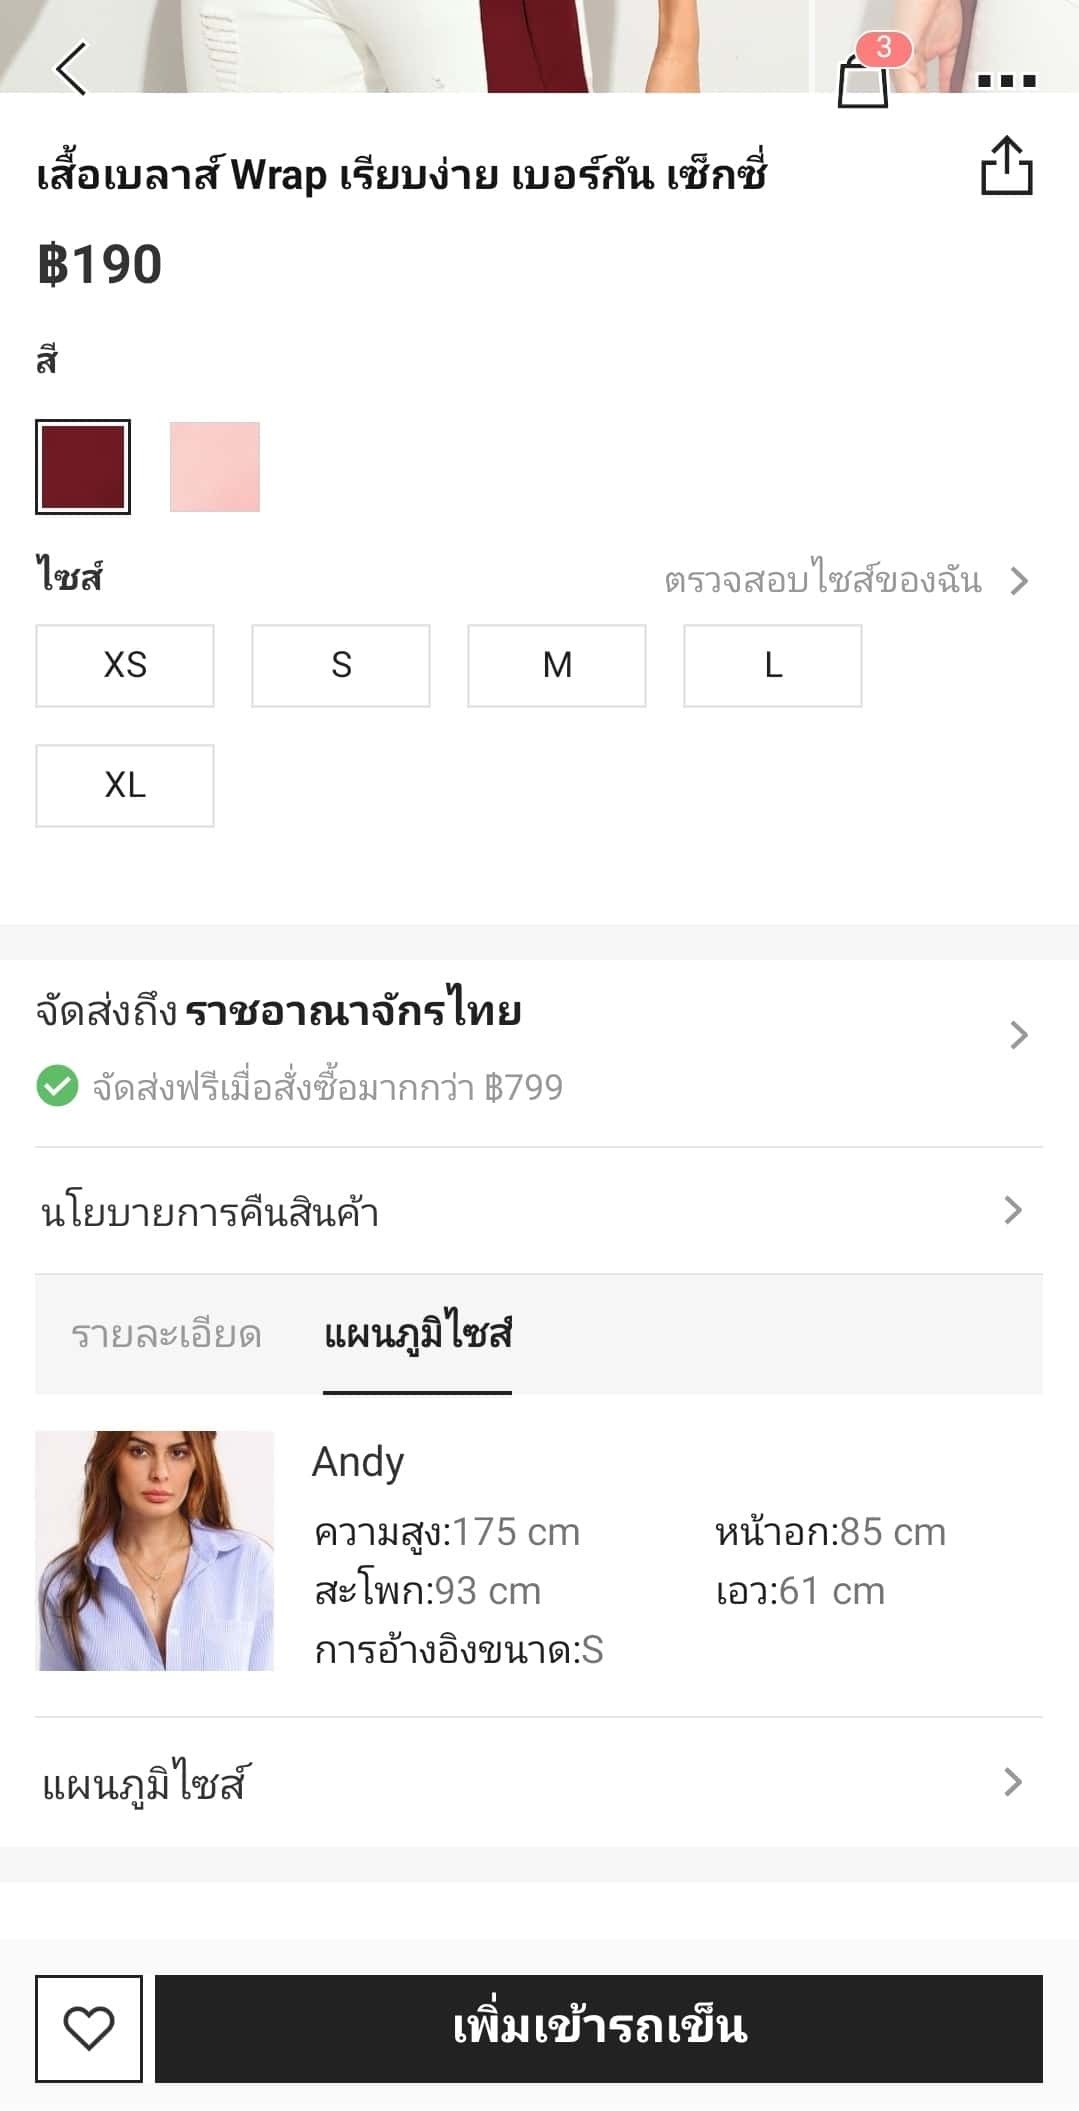
Task: Tap the back arrow icon
Action: (72, 68)
